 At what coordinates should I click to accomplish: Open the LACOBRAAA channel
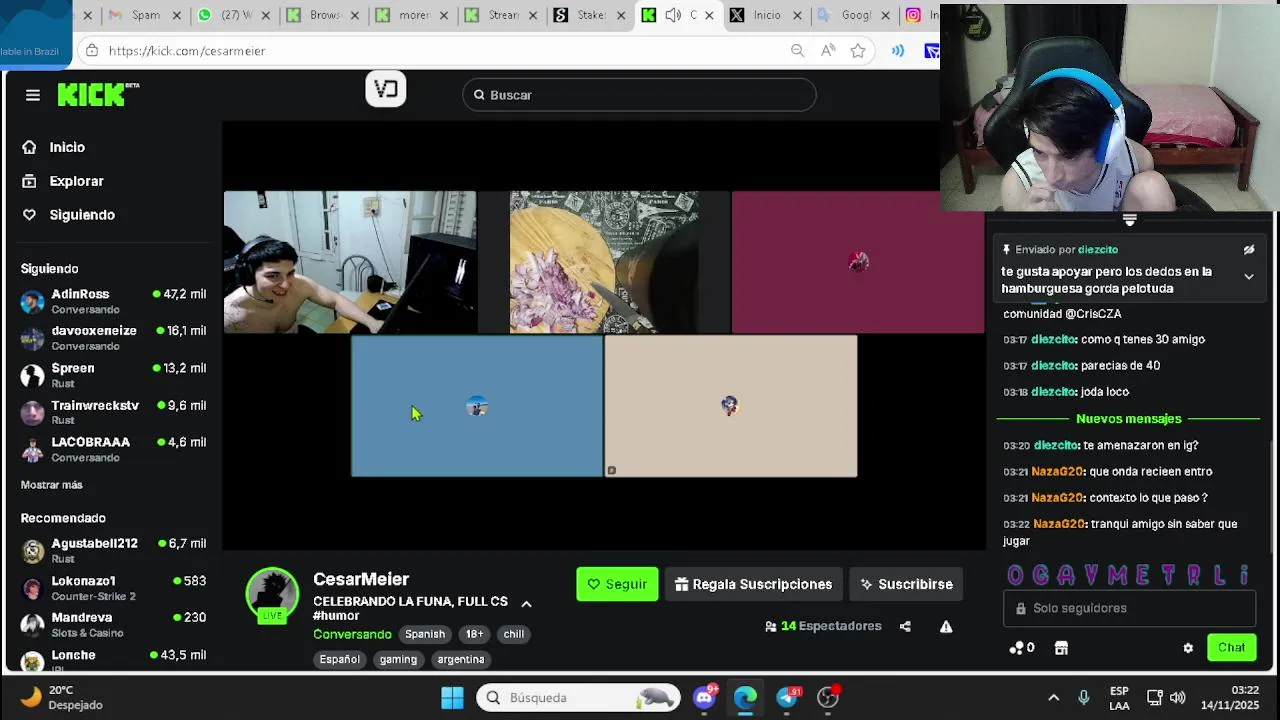(113, 449)
